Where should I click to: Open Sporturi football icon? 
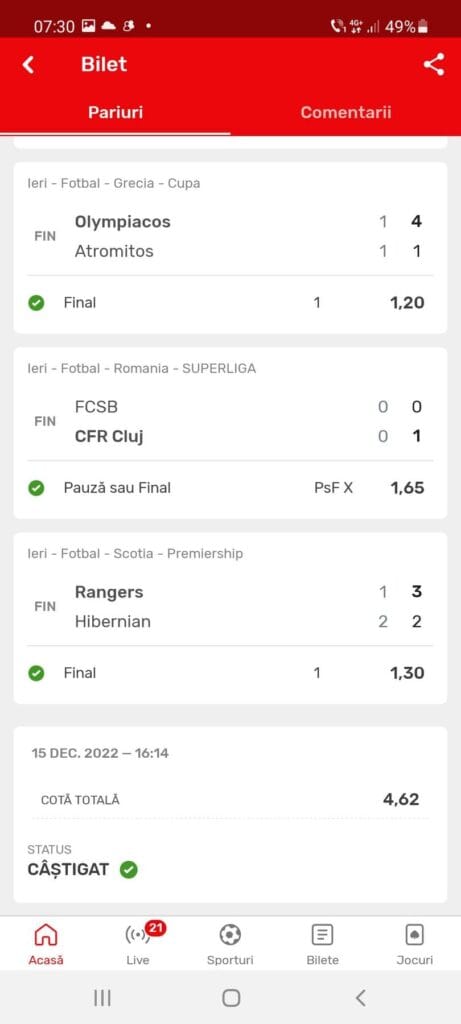230,936
